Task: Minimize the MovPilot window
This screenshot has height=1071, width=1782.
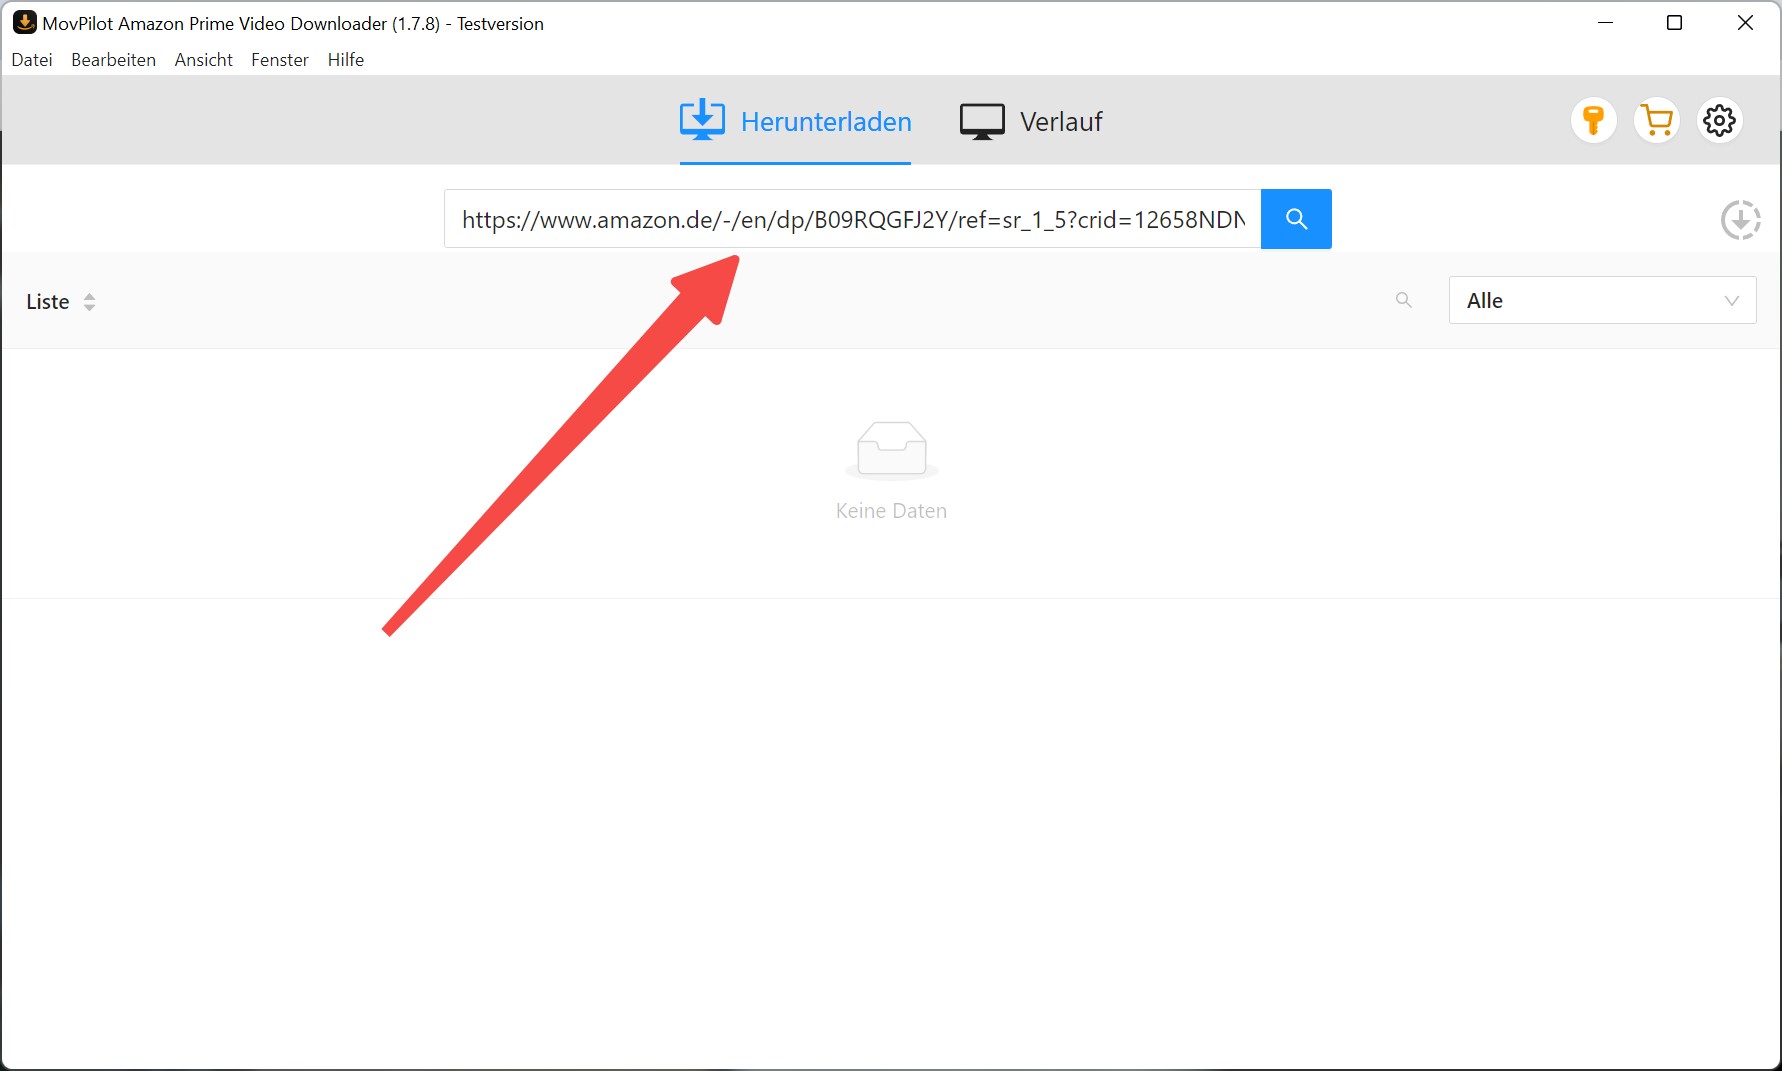Action: pyautogui.click(x=1606, y=23)
